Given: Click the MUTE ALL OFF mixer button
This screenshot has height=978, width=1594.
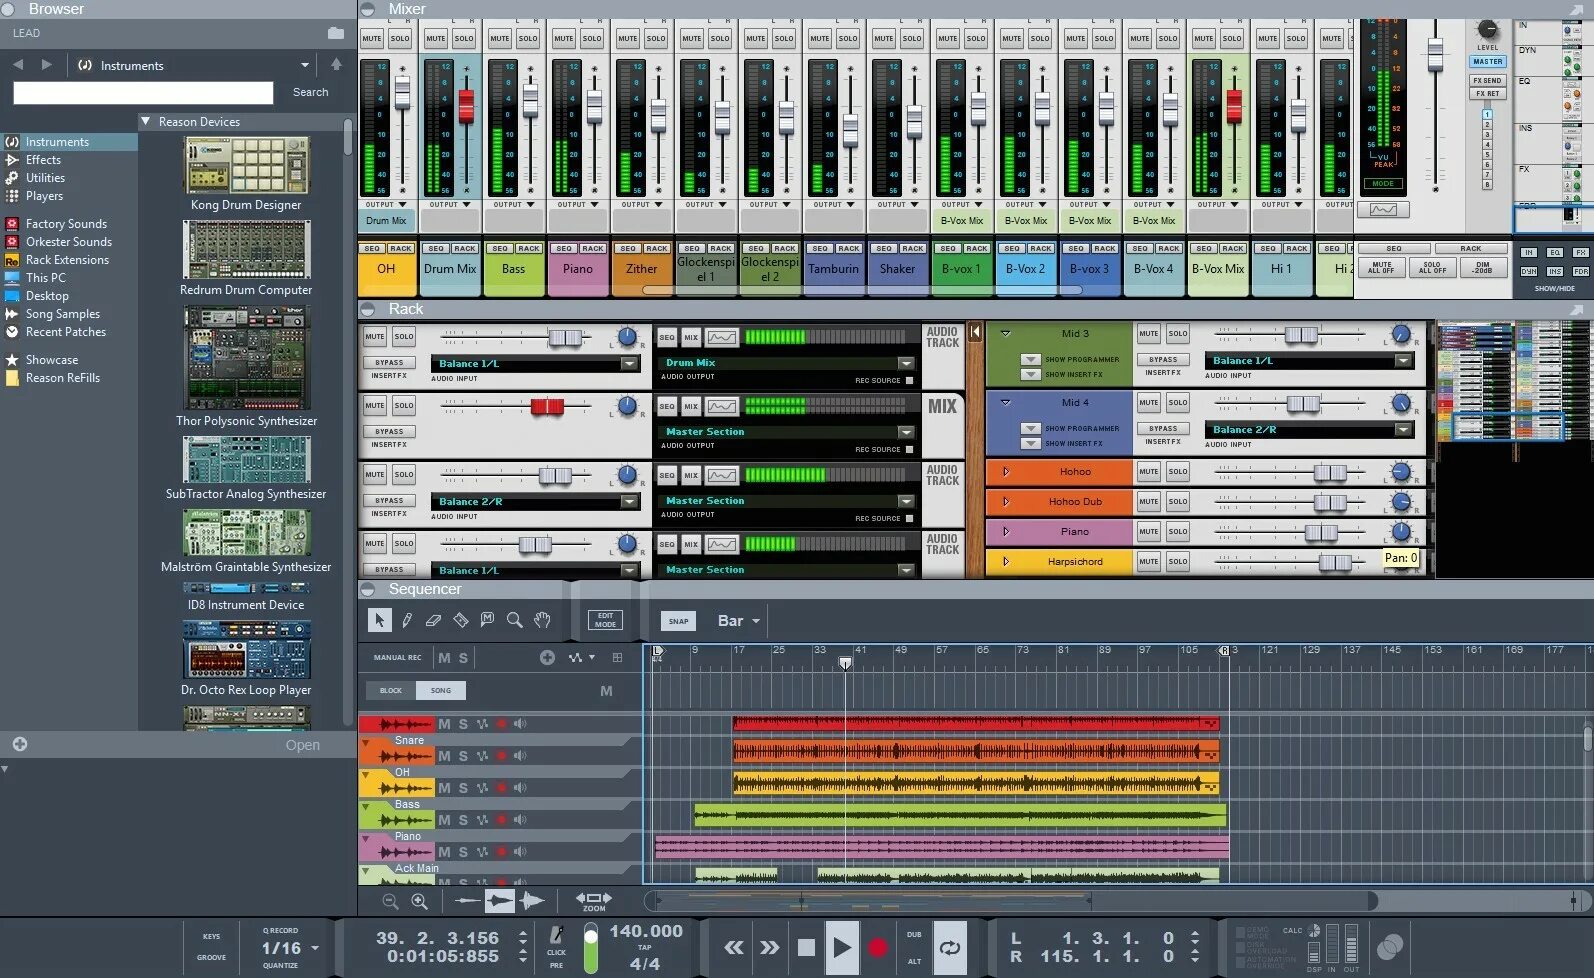Looking at the screenshot, I should [1381, 268].
